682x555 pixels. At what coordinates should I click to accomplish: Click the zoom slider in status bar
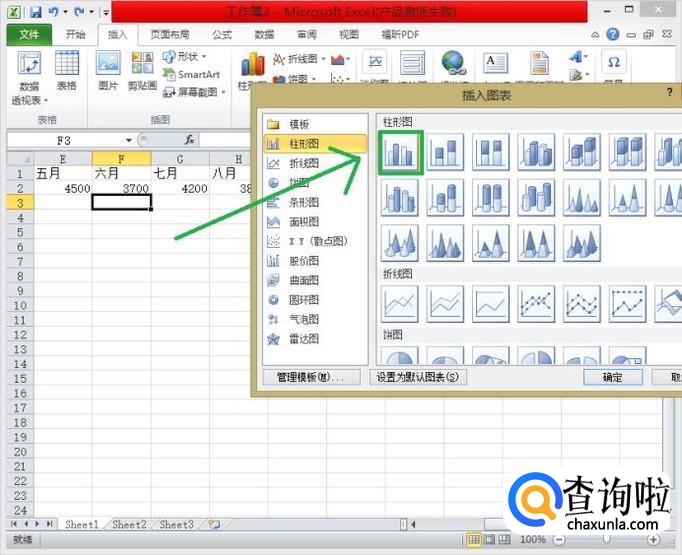pyautogui.click(x=605, y=540)
